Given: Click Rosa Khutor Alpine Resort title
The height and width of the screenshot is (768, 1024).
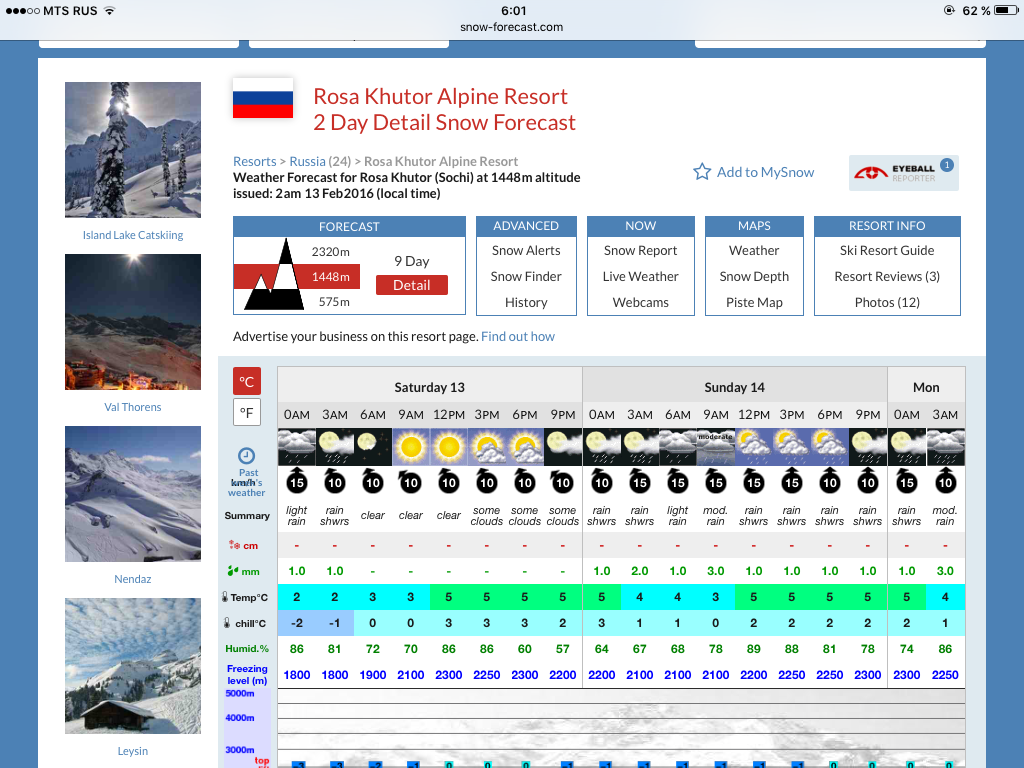Looking at the screenshot, I should pyautogui.click(x=441, y=97).
